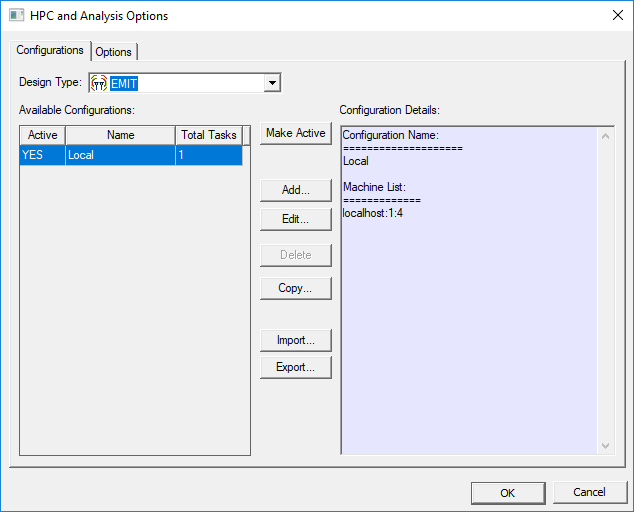Switch to the Configurations tab

pos(50,50)
